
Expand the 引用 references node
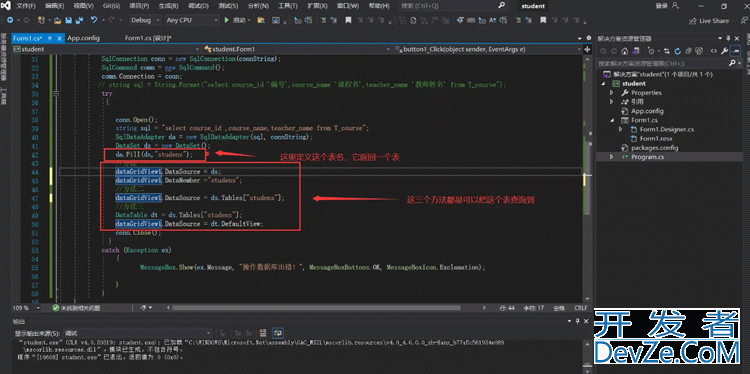point(611,102)
